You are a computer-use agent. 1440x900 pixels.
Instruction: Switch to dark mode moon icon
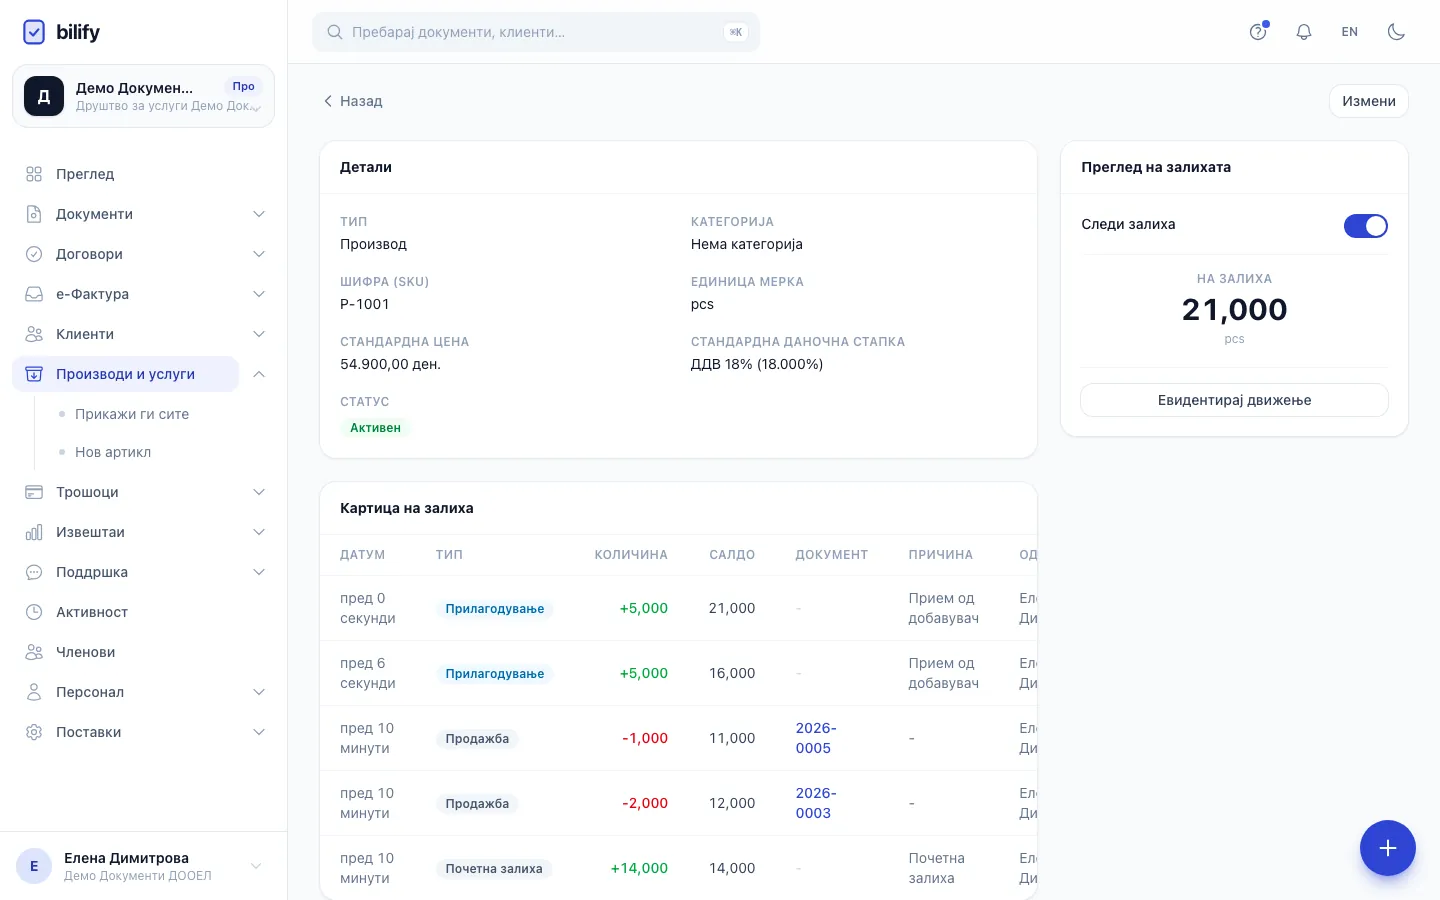[x=1396, y=32]
